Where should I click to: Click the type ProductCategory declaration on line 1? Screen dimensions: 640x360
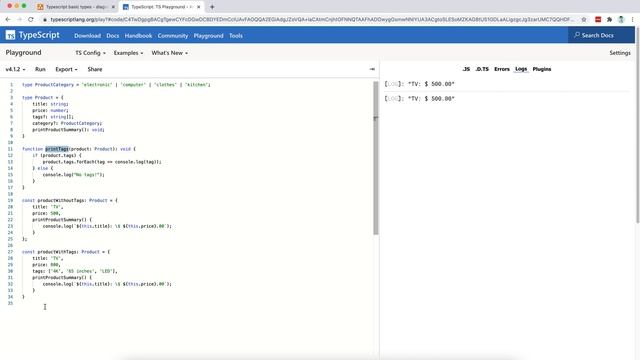116,85
